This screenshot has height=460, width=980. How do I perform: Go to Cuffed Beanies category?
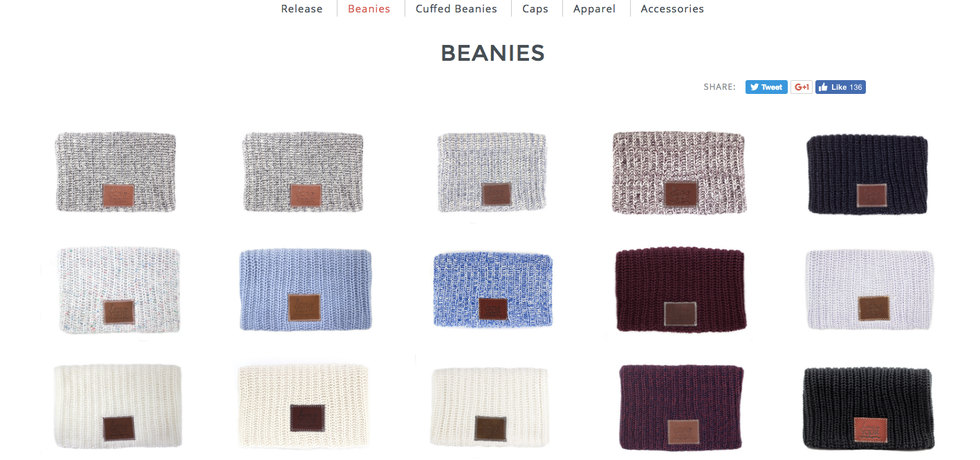pos(456,9)
